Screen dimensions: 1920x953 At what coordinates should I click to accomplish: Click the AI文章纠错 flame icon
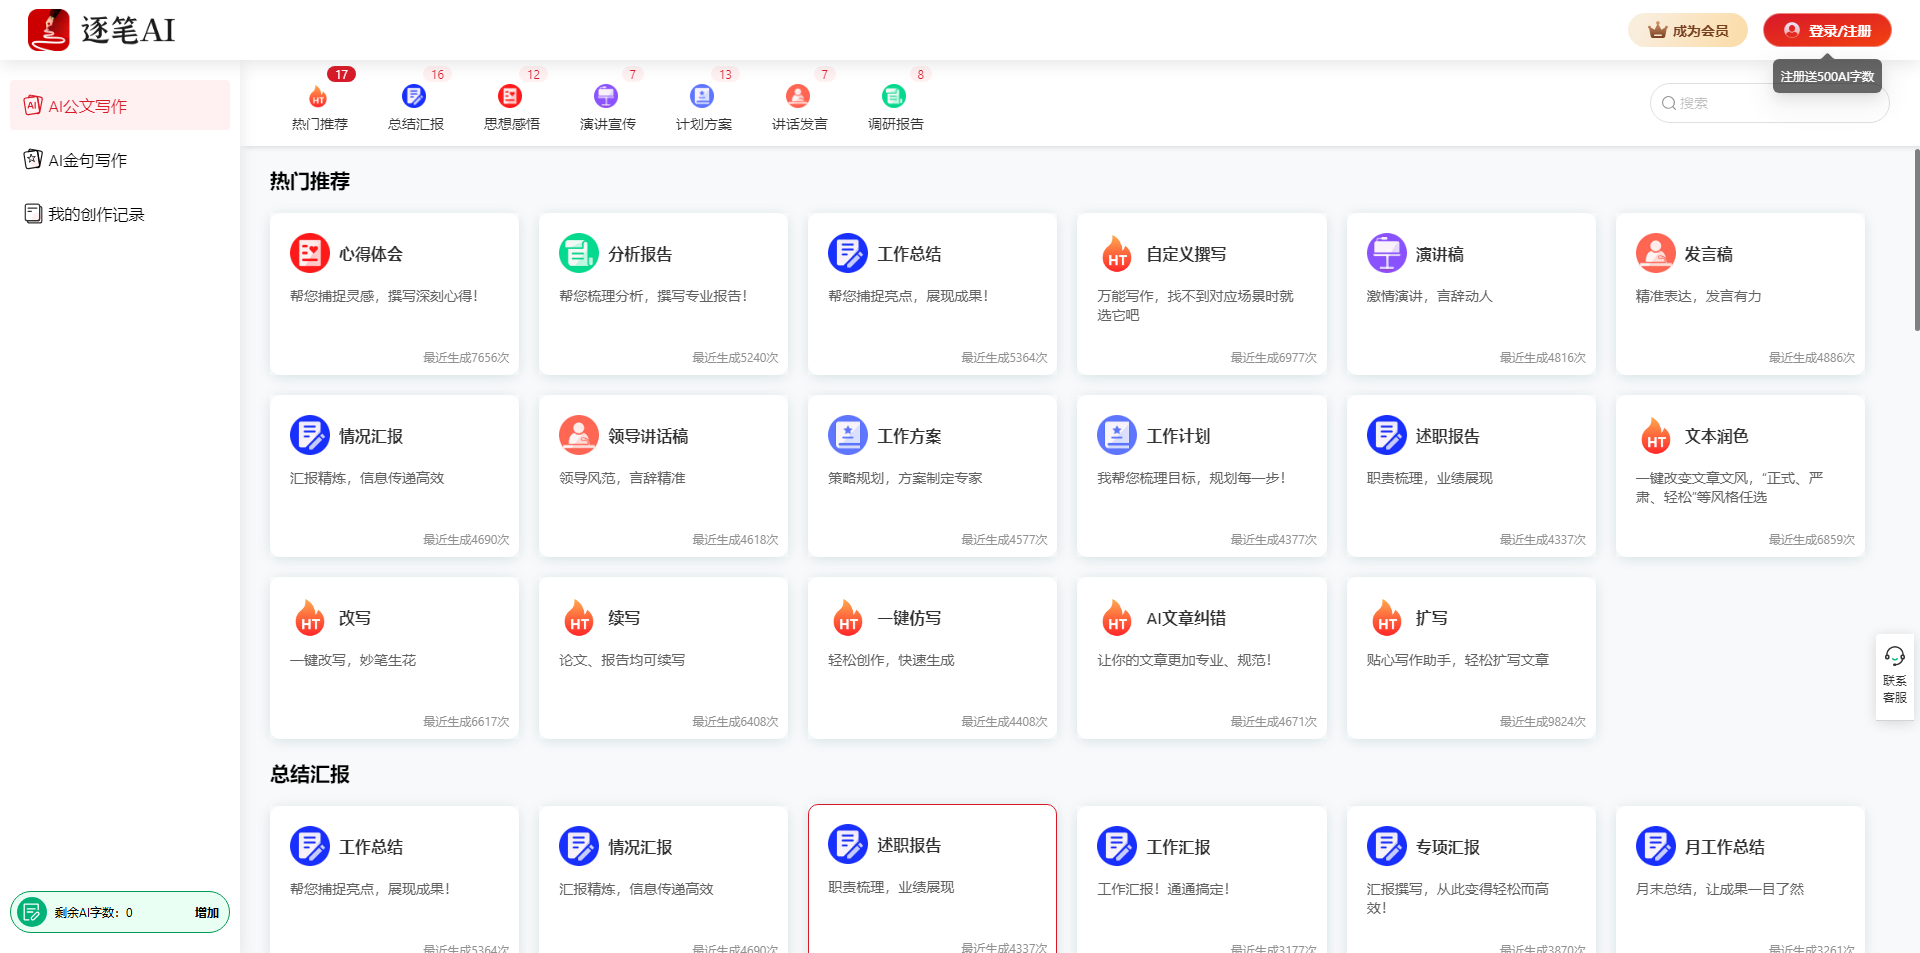coord(1117,617)
